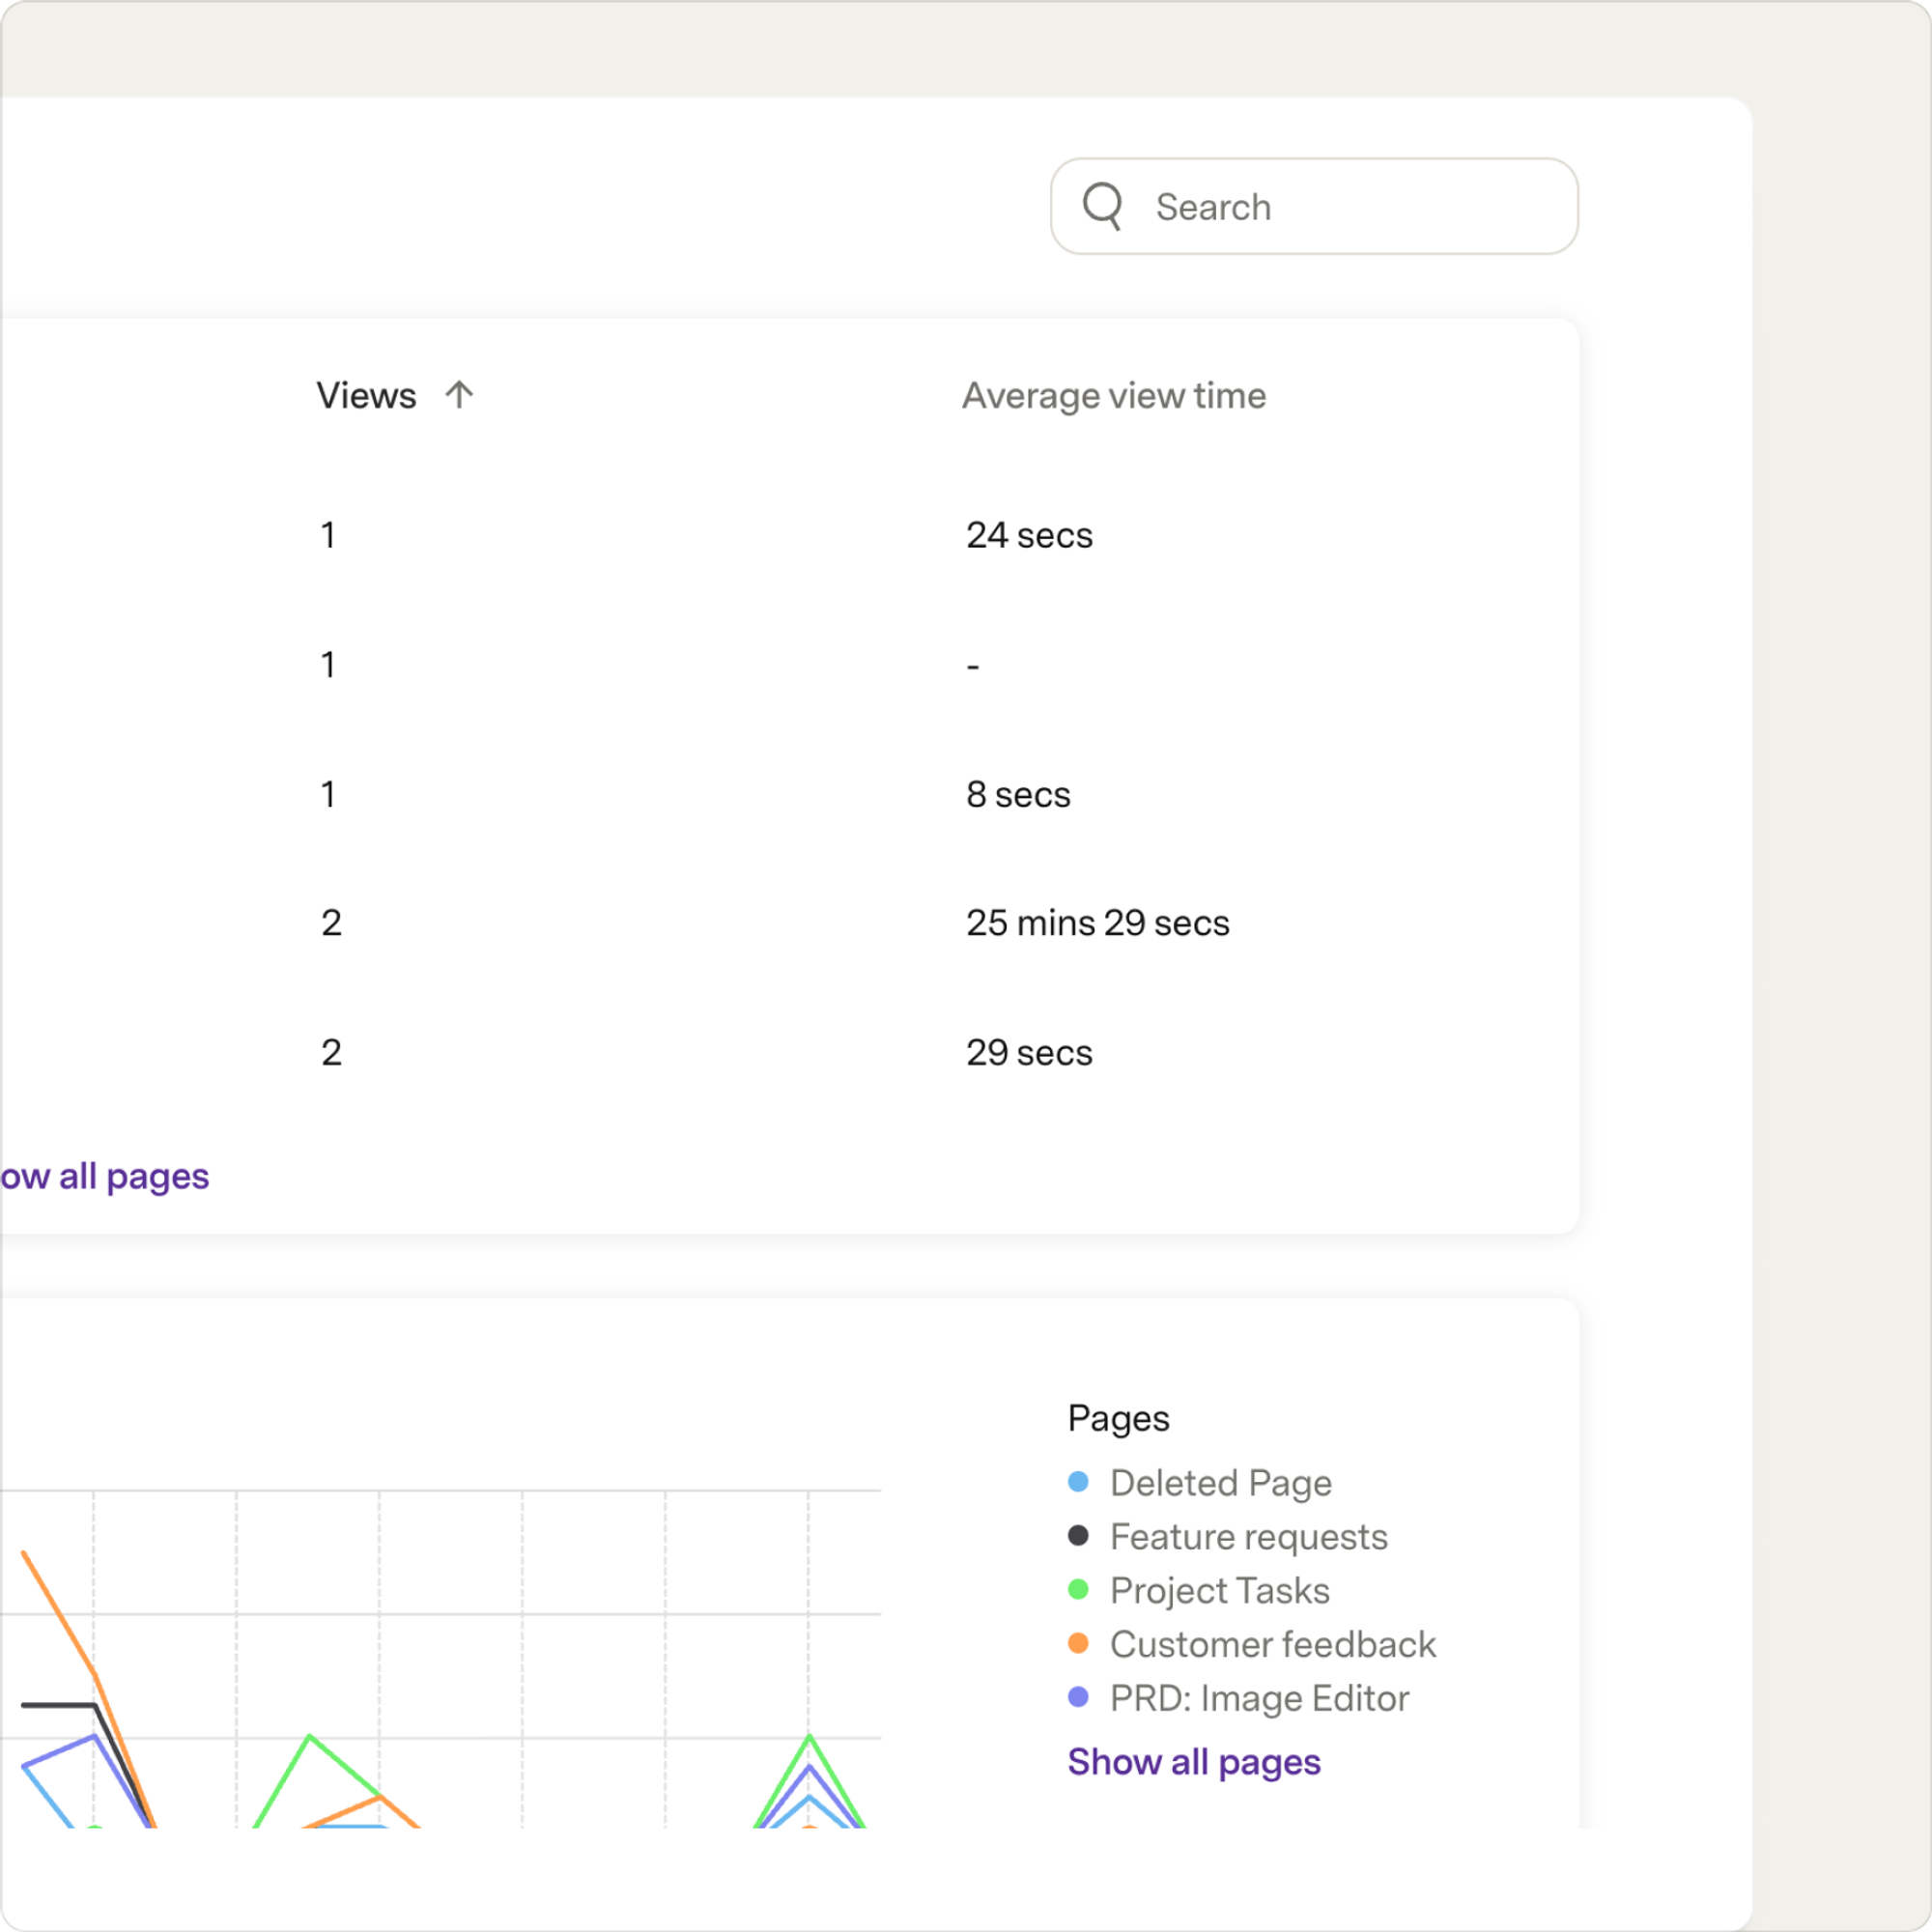The width and height of the screenshot is (1932, 1932).
Task: Sort by the Views column header
Action: (366, 396)
